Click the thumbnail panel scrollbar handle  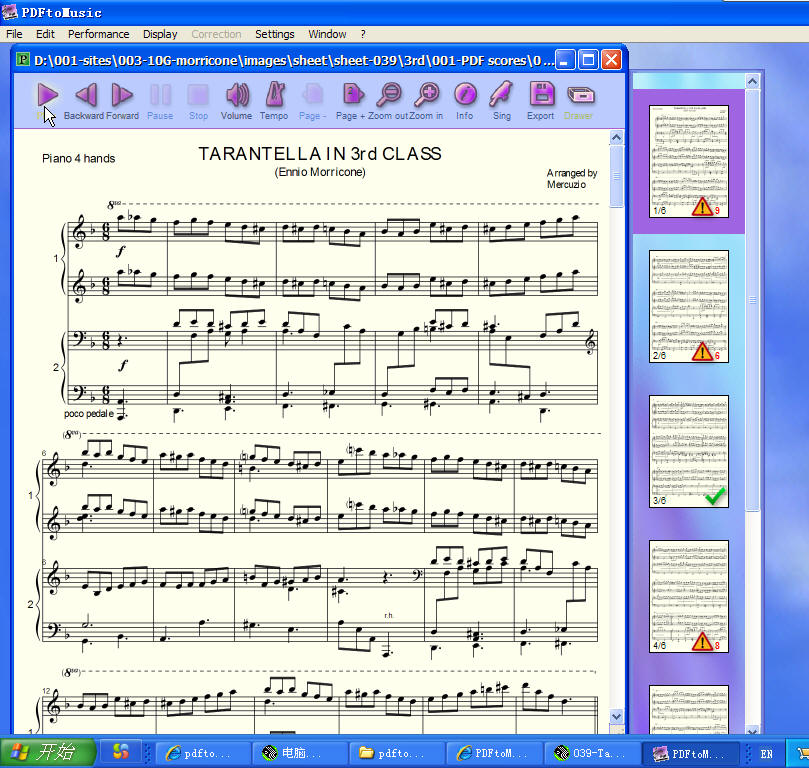pos(752,300)
